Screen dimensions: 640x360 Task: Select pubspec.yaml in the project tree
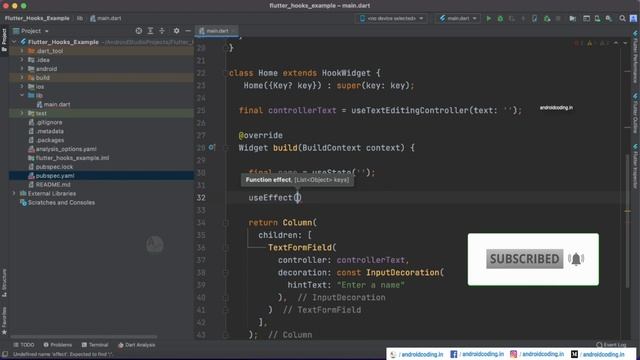point(51,176)
